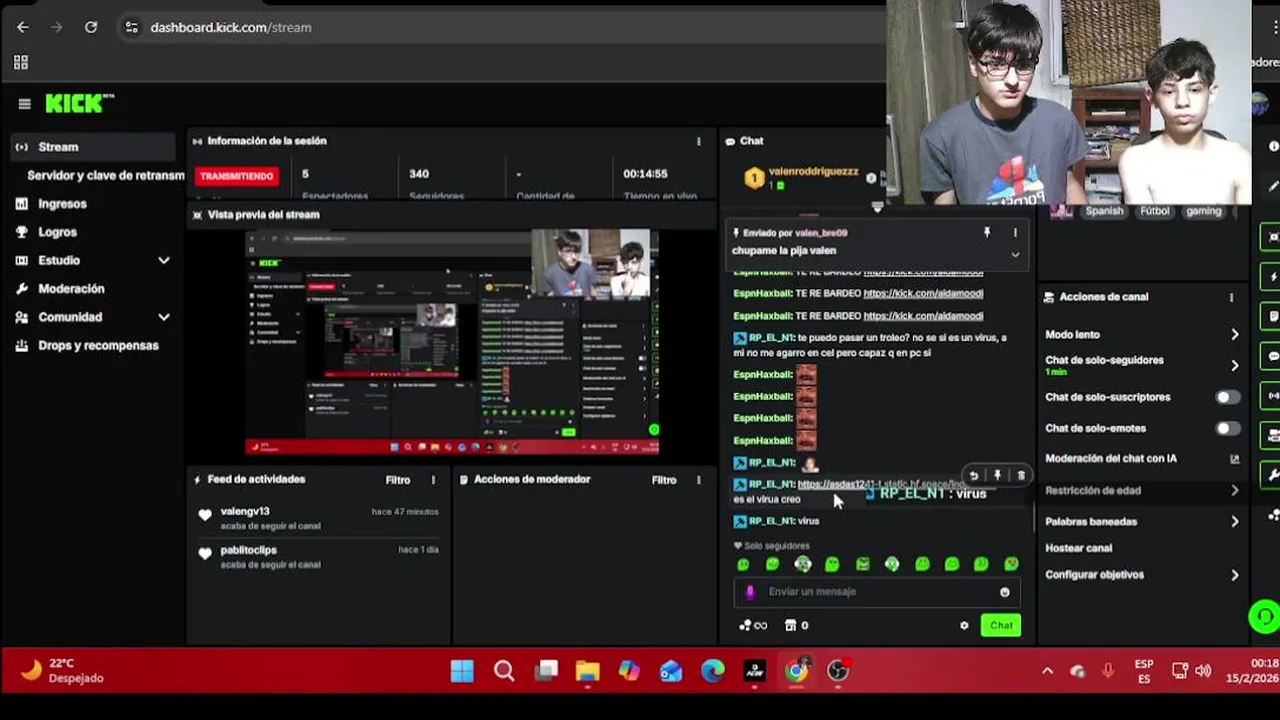Click the browser address bar

(x=500, y=27)
